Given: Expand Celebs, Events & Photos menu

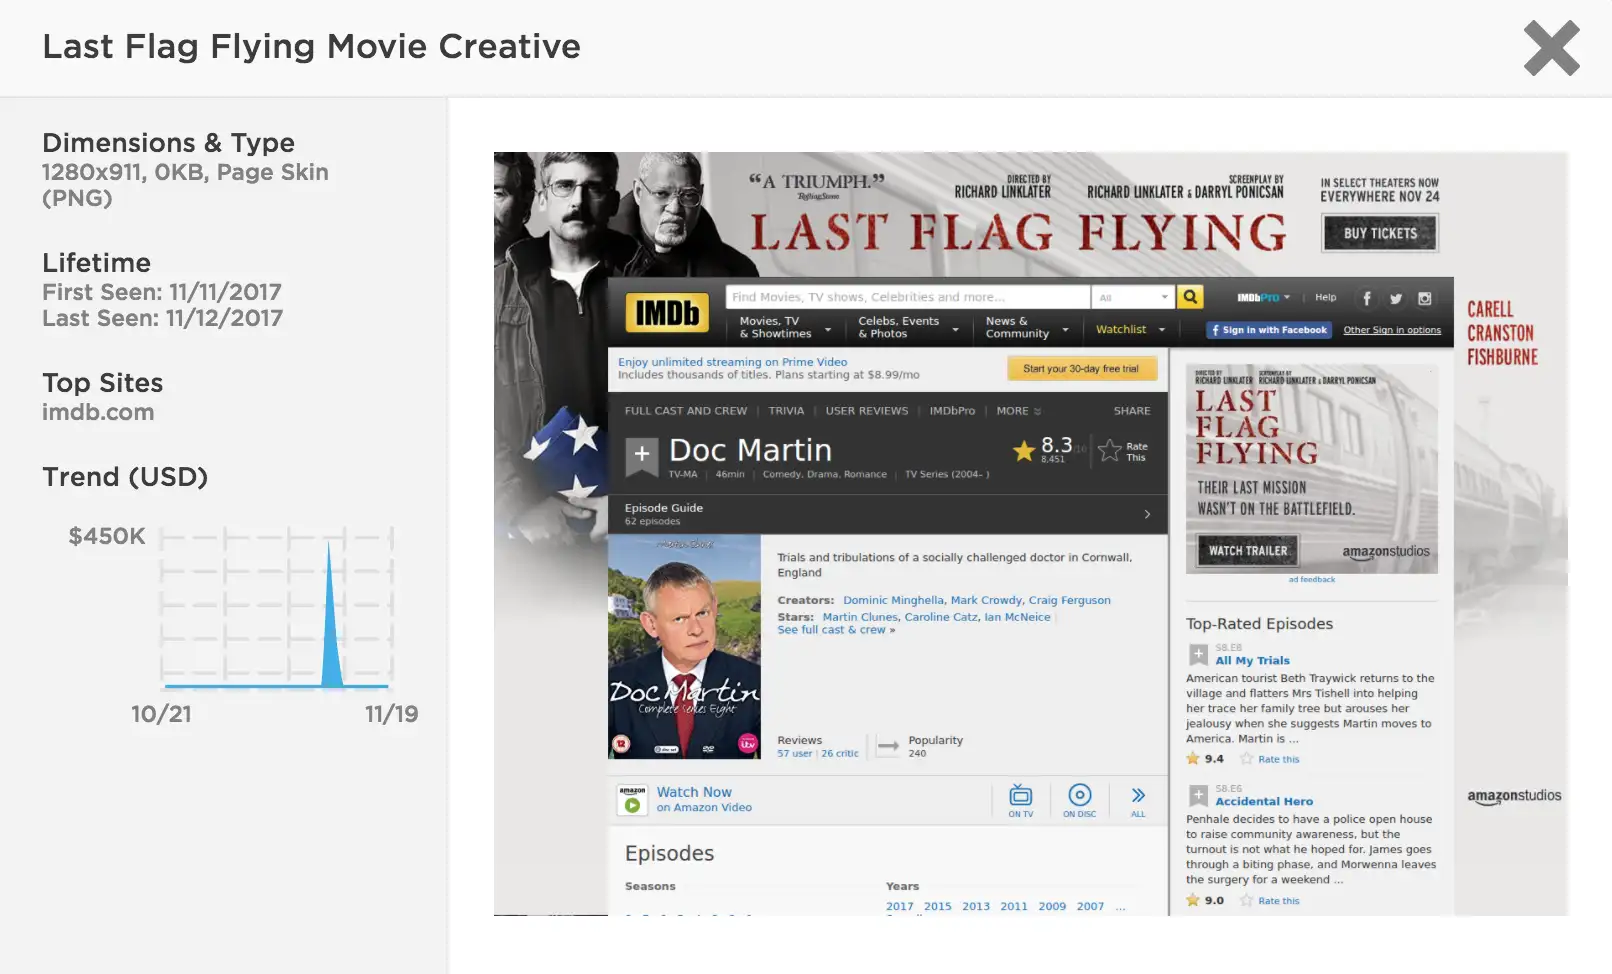Looking at the screenshot, I should (908, 327).
